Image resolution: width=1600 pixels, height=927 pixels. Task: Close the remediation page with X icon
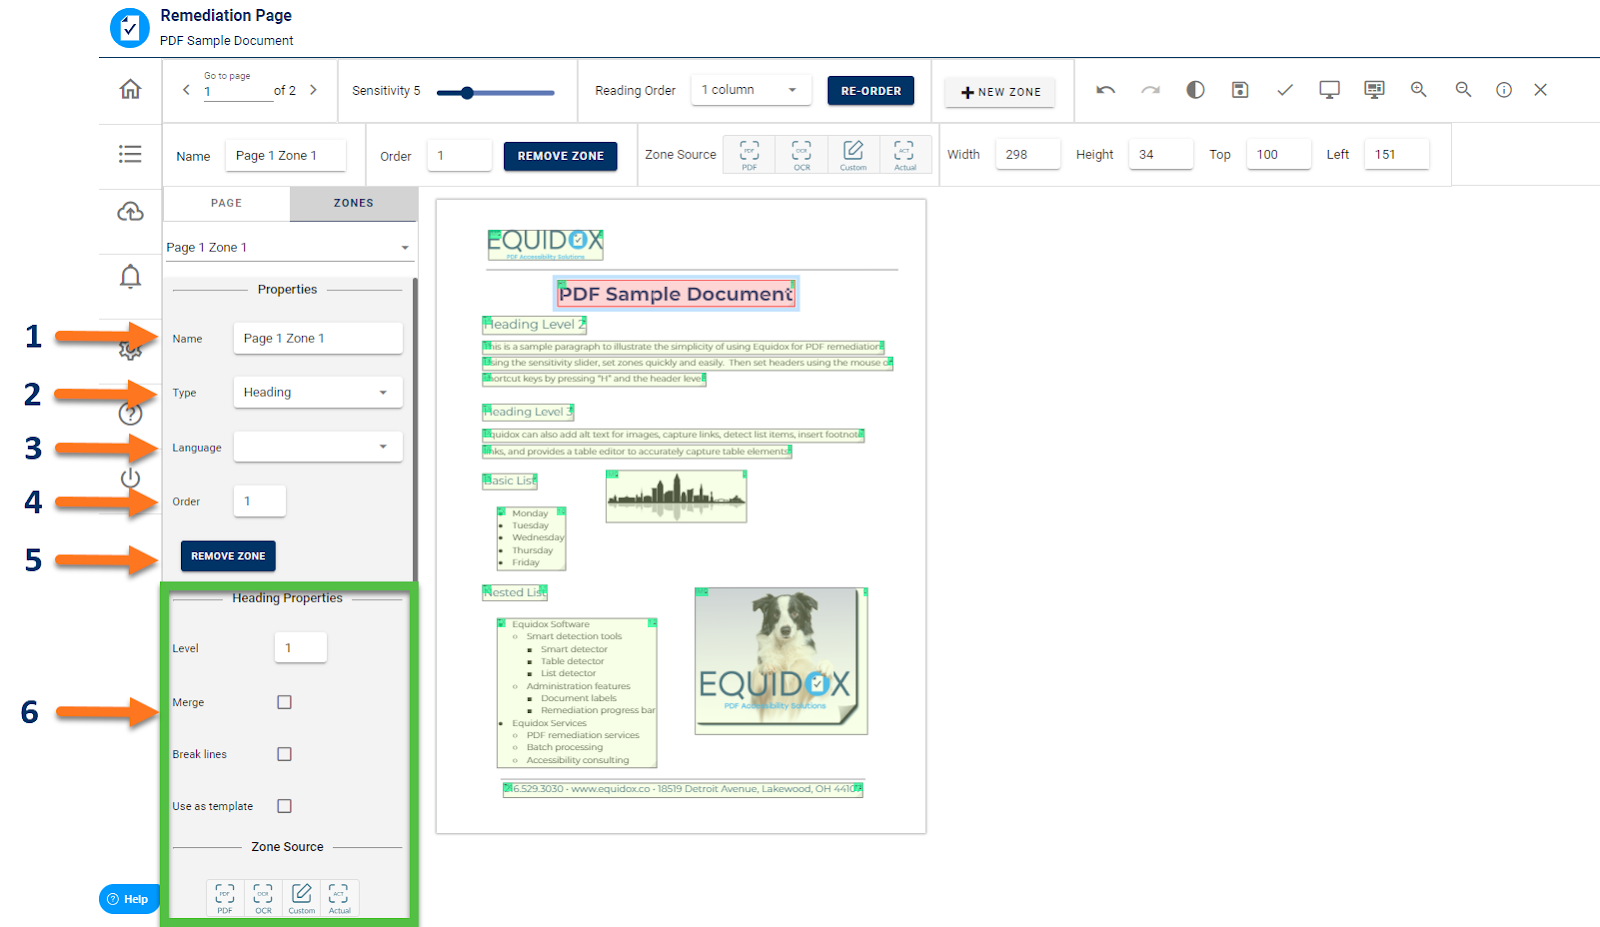point(1541,90)
